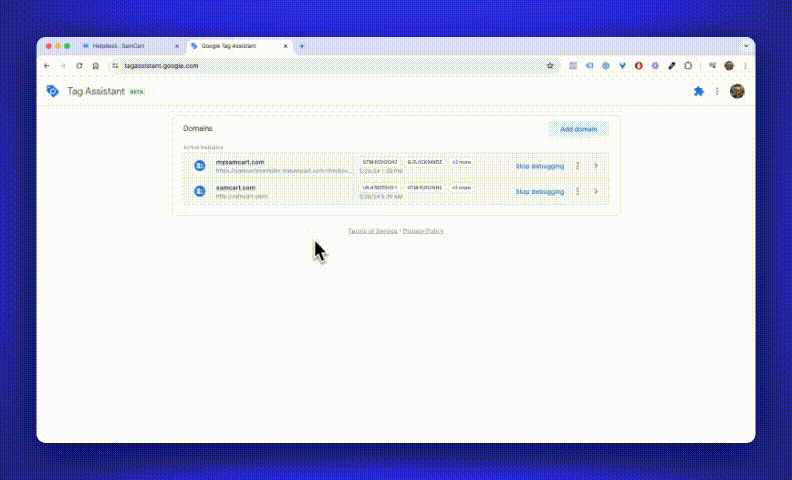Go forward with the browser forward arrow

[63, 66]
